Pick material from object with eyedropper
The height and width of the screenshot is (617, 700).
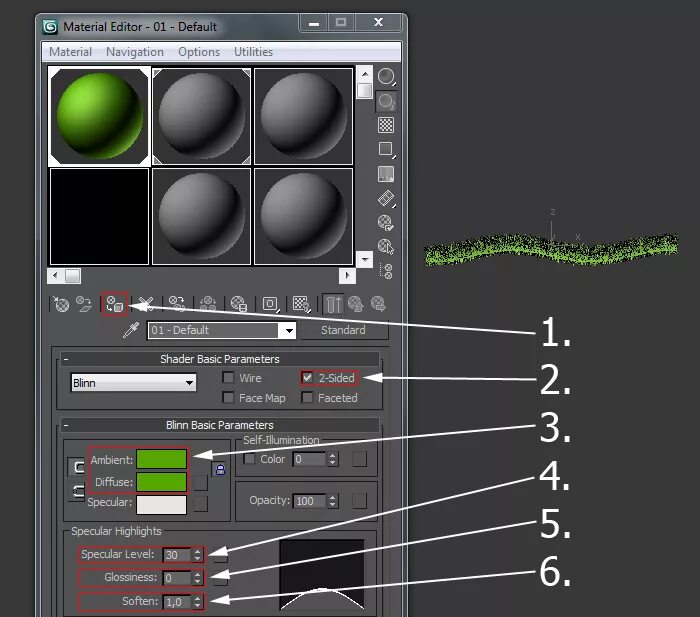(x=131, y=330)
